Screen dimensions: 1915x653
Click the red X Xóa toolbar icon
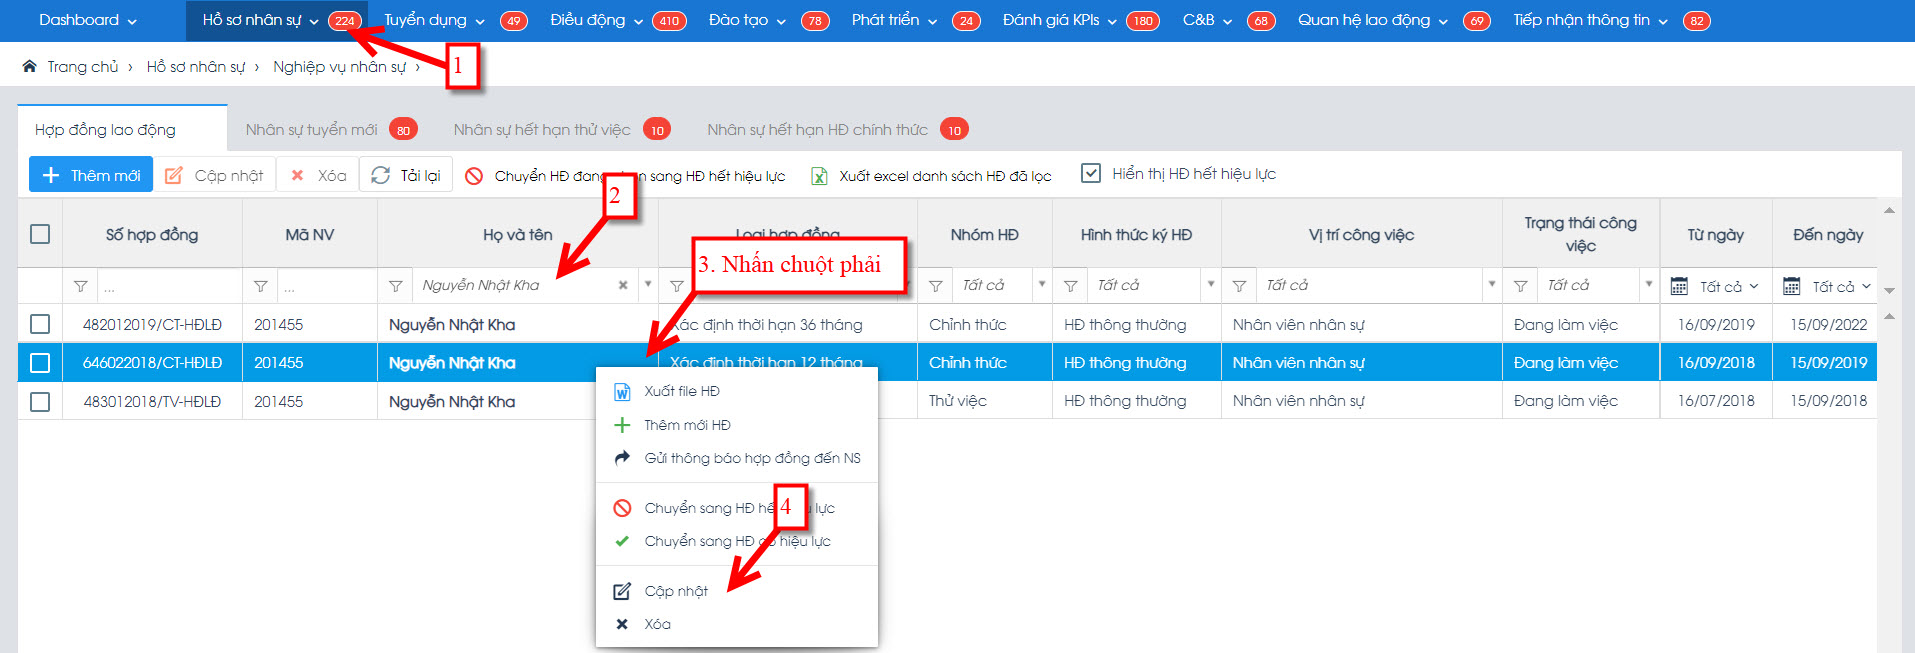coord(297,175)
